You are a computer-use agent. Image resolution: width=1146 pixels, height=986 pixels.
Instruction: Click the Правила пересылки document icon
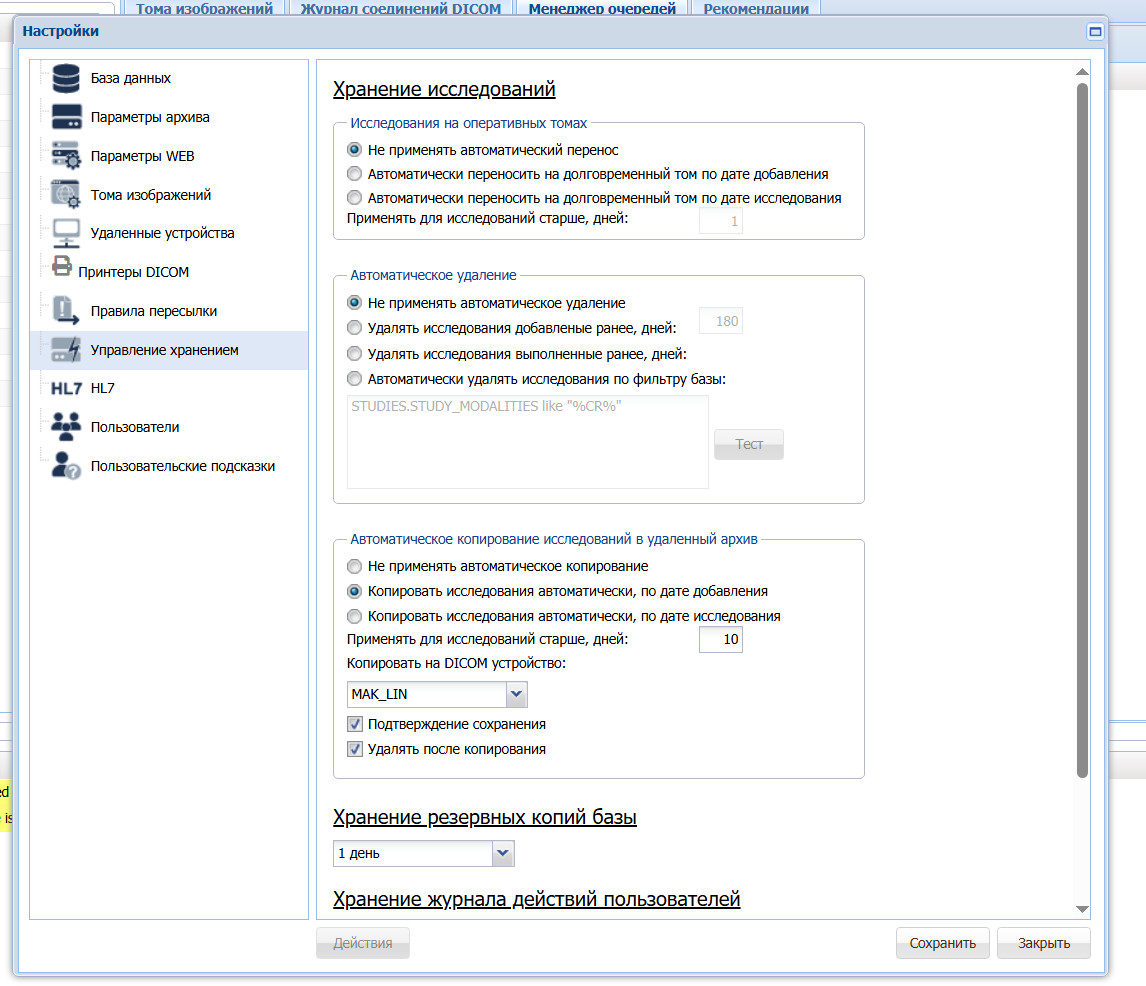66,311
